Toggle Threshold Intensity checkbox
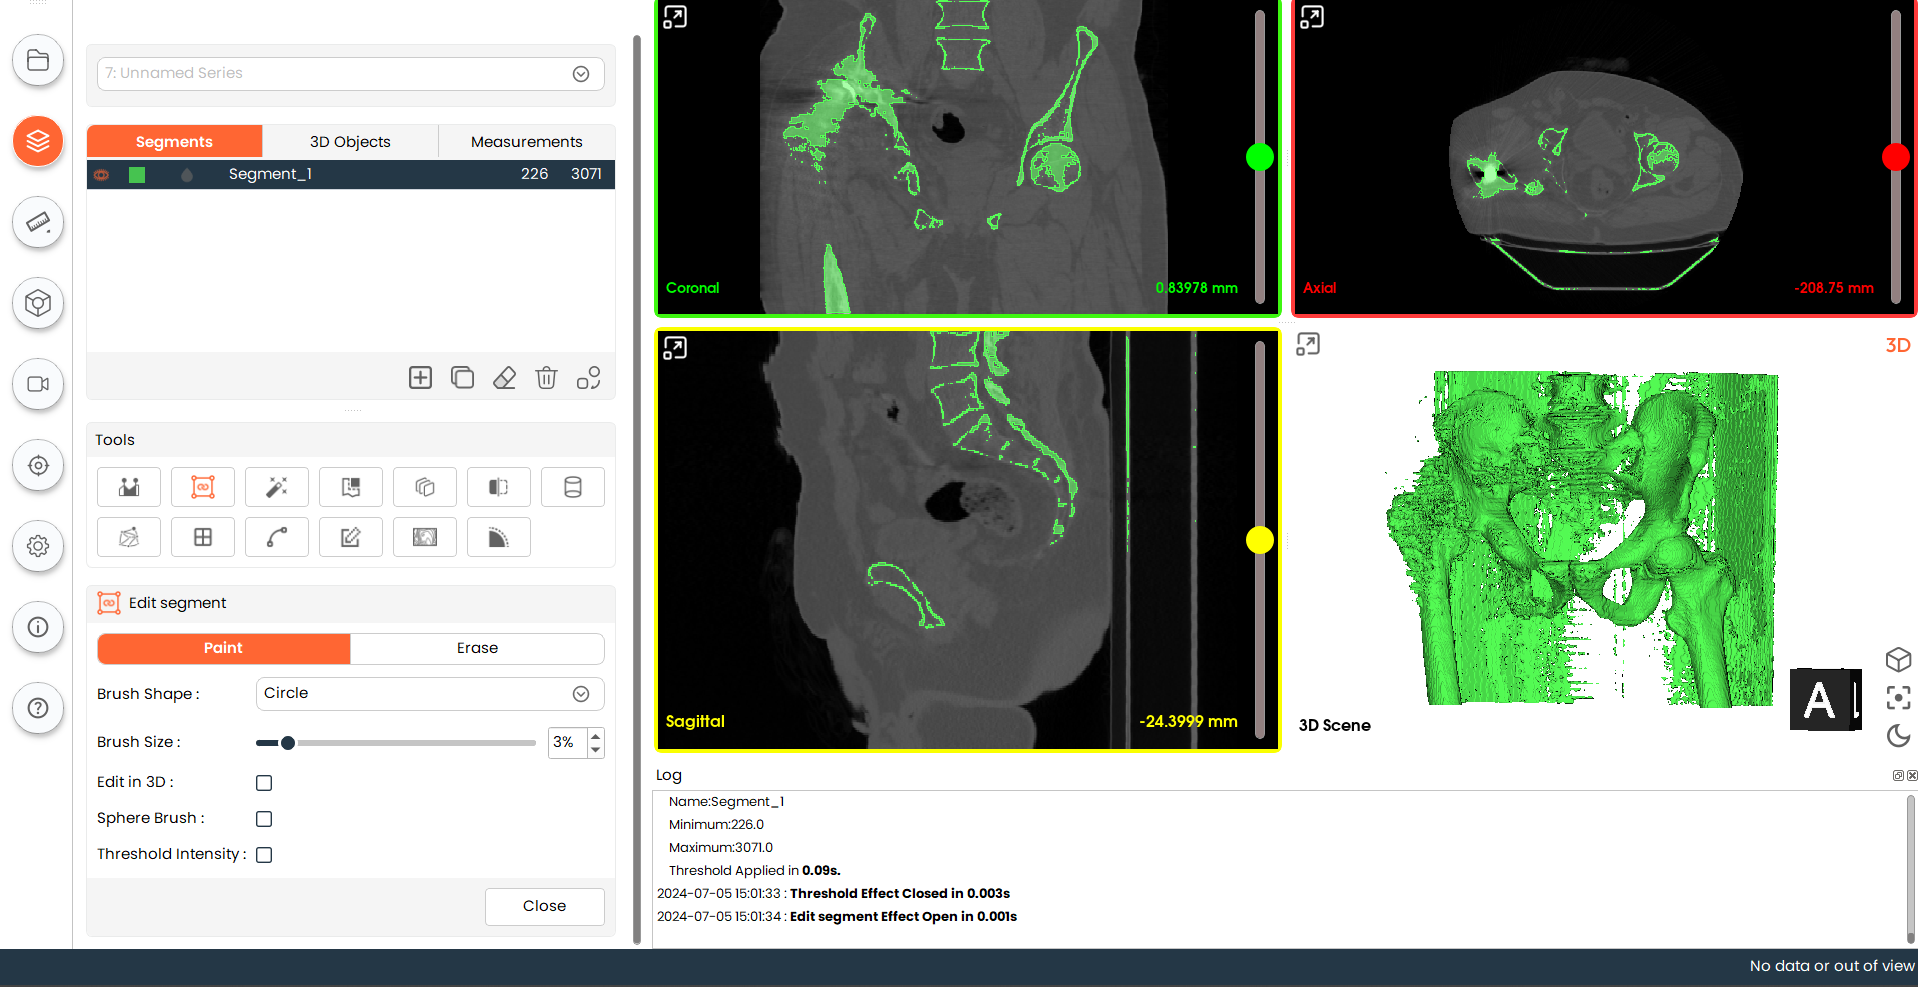Viewport: 1918px width, 987px height. pyautogui.click(x=264, y=855)
